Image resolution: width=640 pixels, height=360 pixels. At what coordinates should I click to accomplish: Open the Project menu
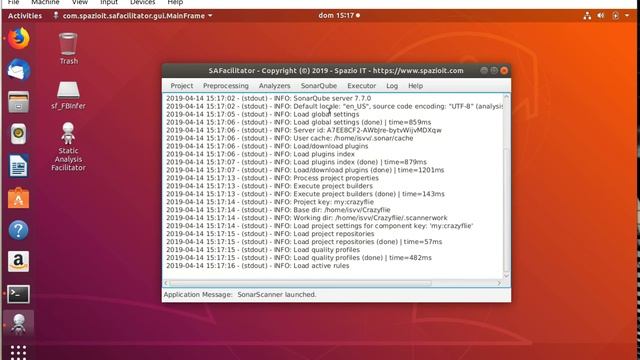coord(182,86)
